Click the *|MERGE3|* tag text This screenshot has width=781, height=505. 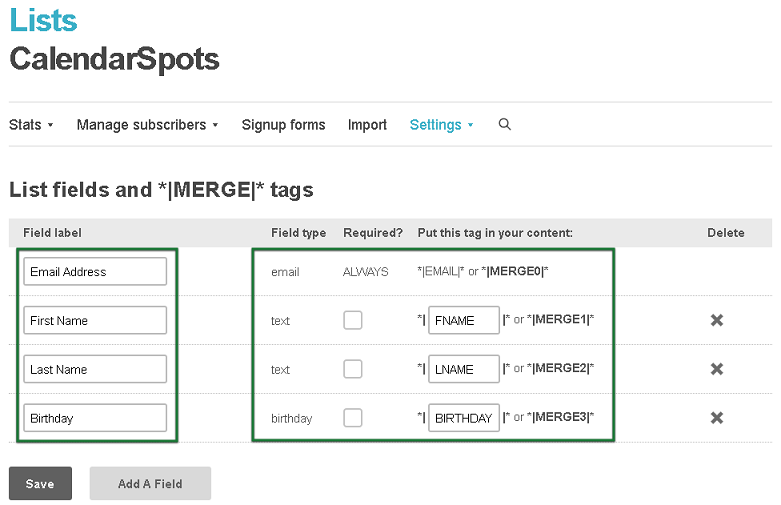pos(560,417)
